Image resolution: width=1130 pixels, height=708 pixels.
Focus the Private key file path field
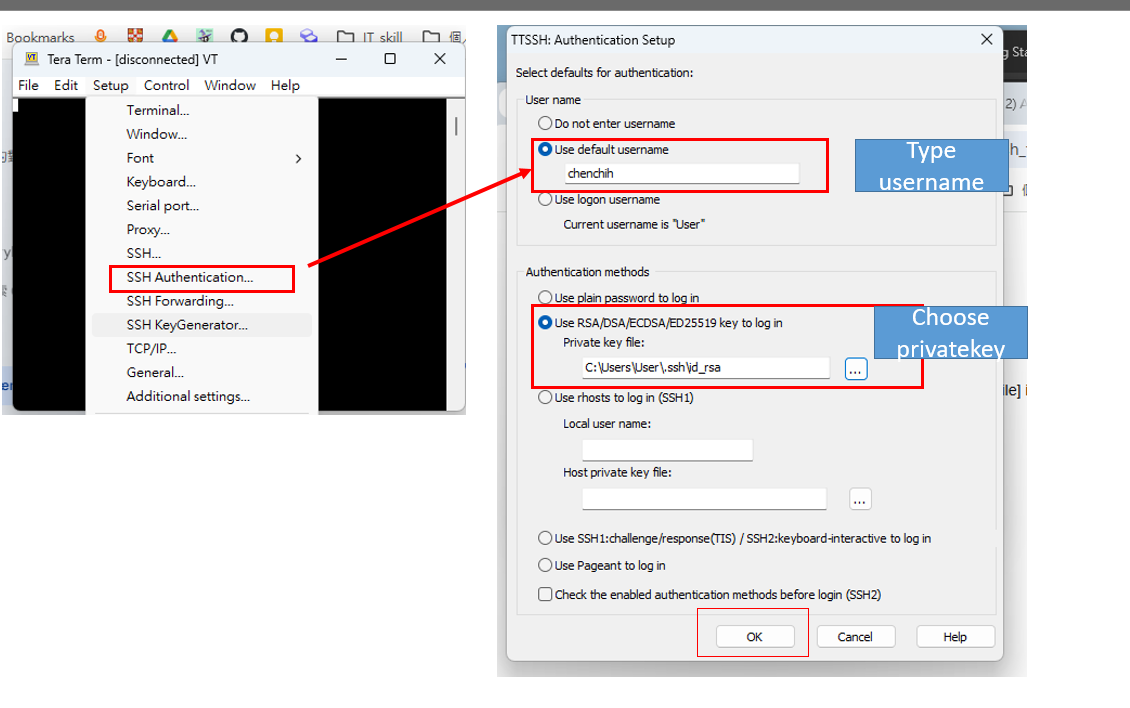pyautogui.click(x=706, y=368)
